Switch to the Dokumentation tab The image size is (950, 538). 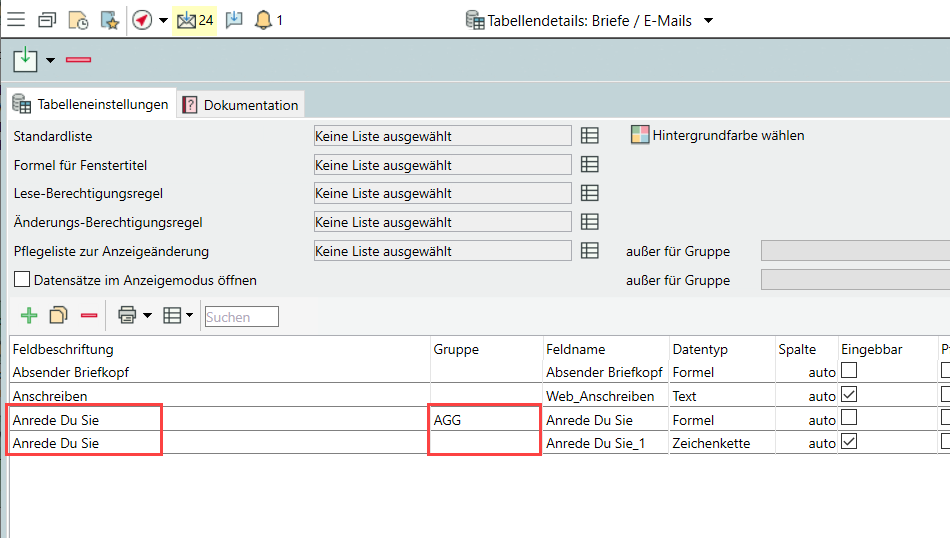[x=241, y=105]
